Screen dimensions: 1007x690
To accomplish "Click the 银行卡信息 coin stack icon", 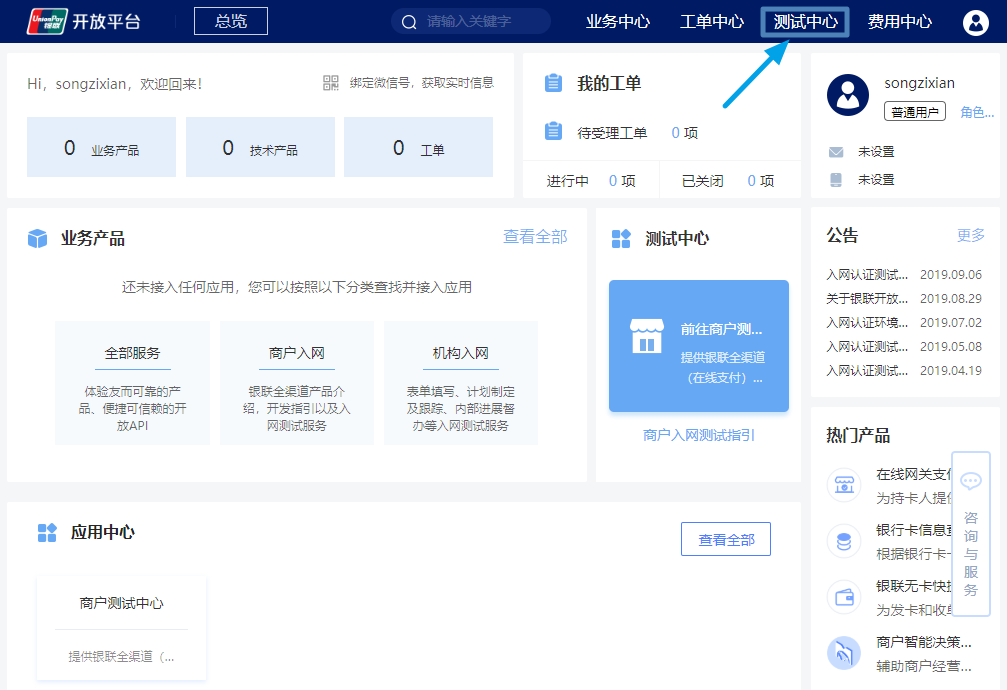I will pyautogui.click(x=844, y=541).
